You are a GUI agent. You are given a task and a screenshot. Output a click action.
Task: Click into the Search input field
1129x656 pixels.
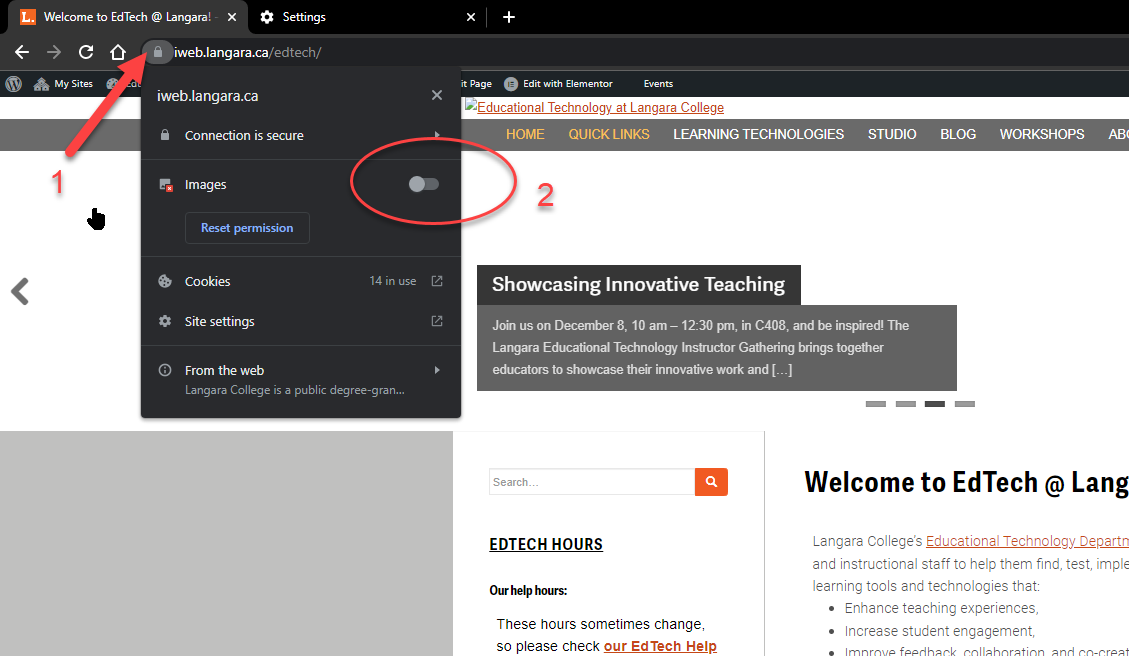pos(591,482)
